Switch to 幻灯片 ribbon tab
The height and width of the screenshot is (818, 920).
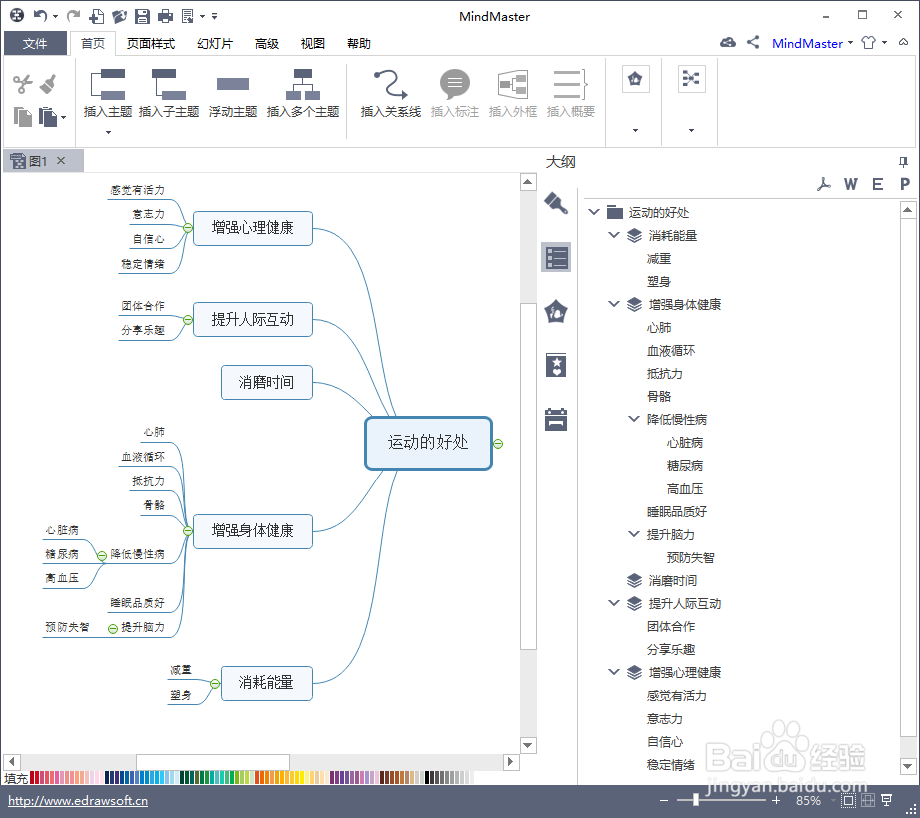click(215, 43)
